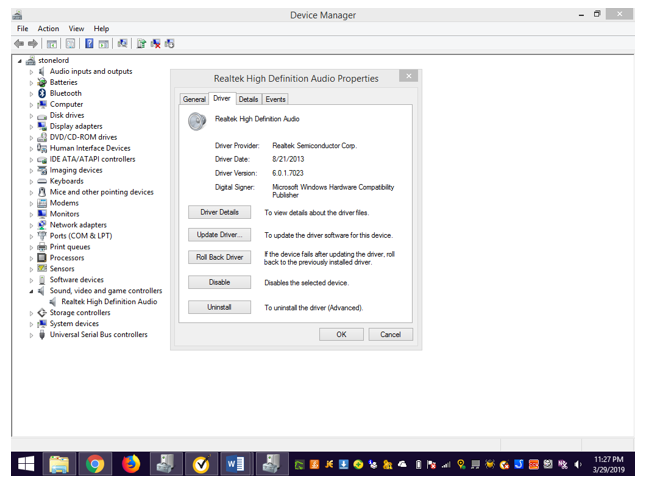Open the Windows Start button
The image size is (645, 486).
pyautogui.click(x=26, y=464)
